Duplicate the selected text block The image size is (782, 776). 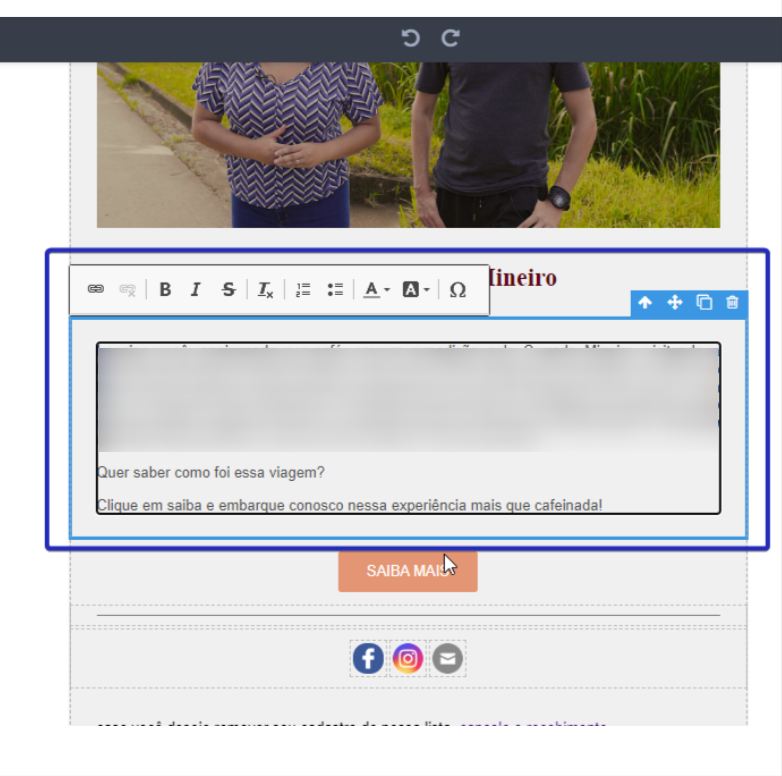[x=704, y=303]
